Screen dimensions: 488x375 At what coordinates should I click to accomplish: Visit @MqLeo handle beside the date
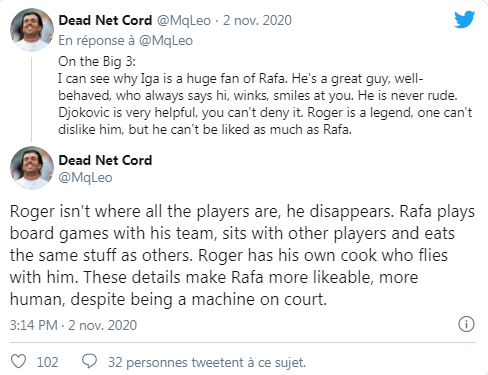tap(184, 20)
